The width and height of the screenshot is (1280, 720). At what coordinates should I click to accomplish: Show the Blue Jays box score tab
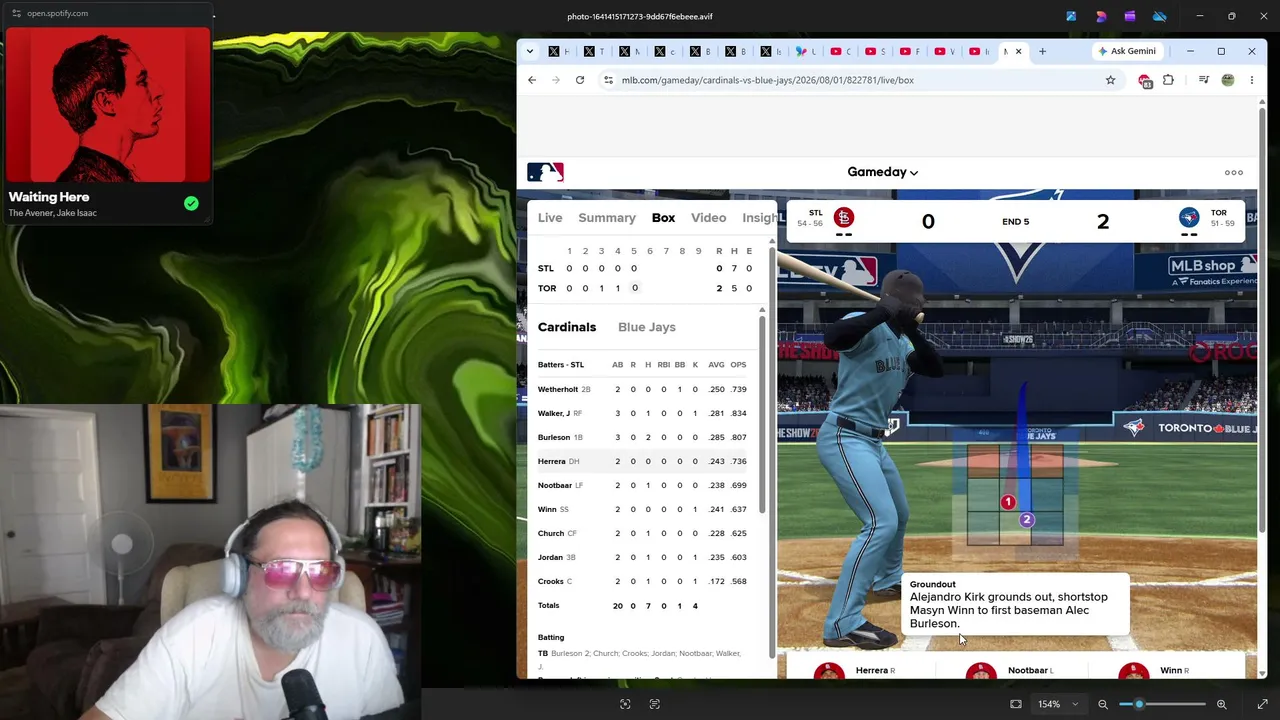click(x=647, y=327)
